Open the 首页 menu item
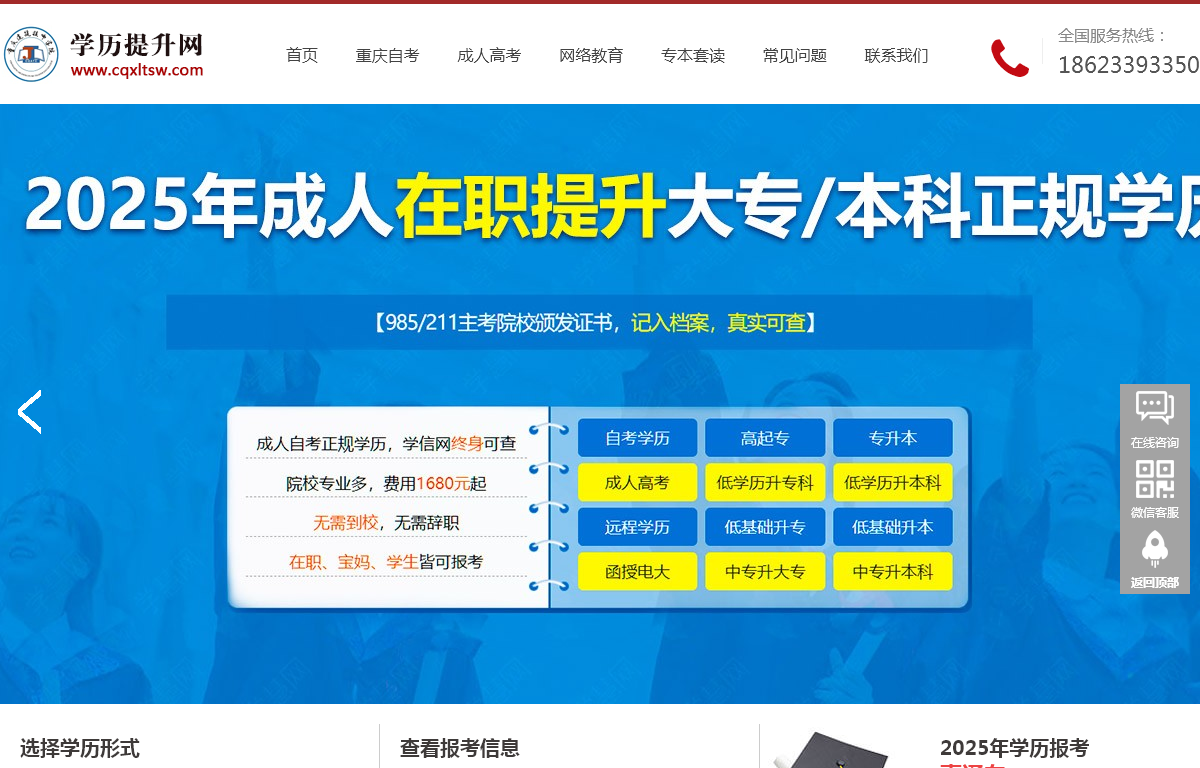This screenshot has height=768, width=1200. pyautogui.click(x=302, y=57)
